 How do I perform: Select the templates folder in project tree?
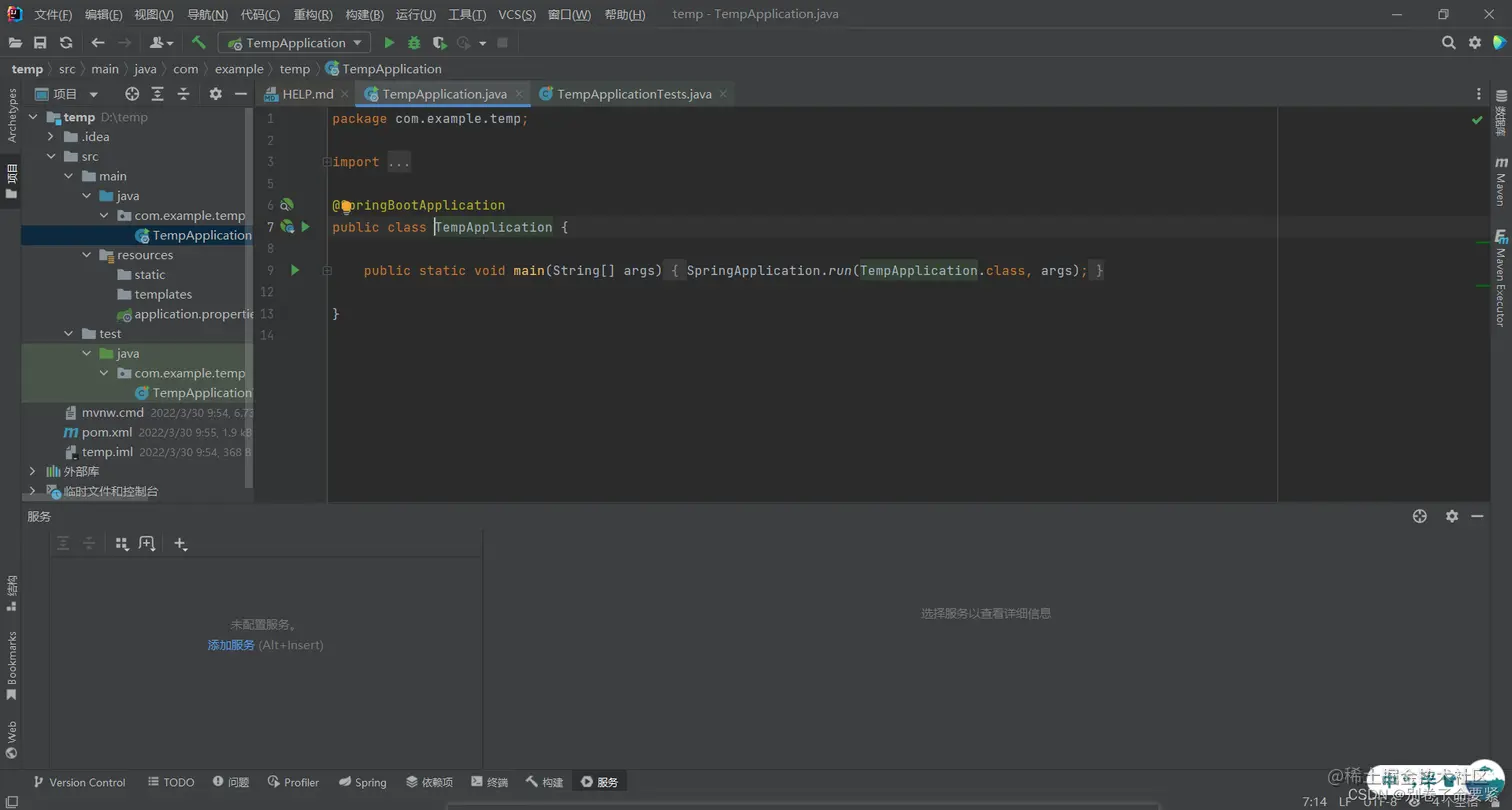163,294
